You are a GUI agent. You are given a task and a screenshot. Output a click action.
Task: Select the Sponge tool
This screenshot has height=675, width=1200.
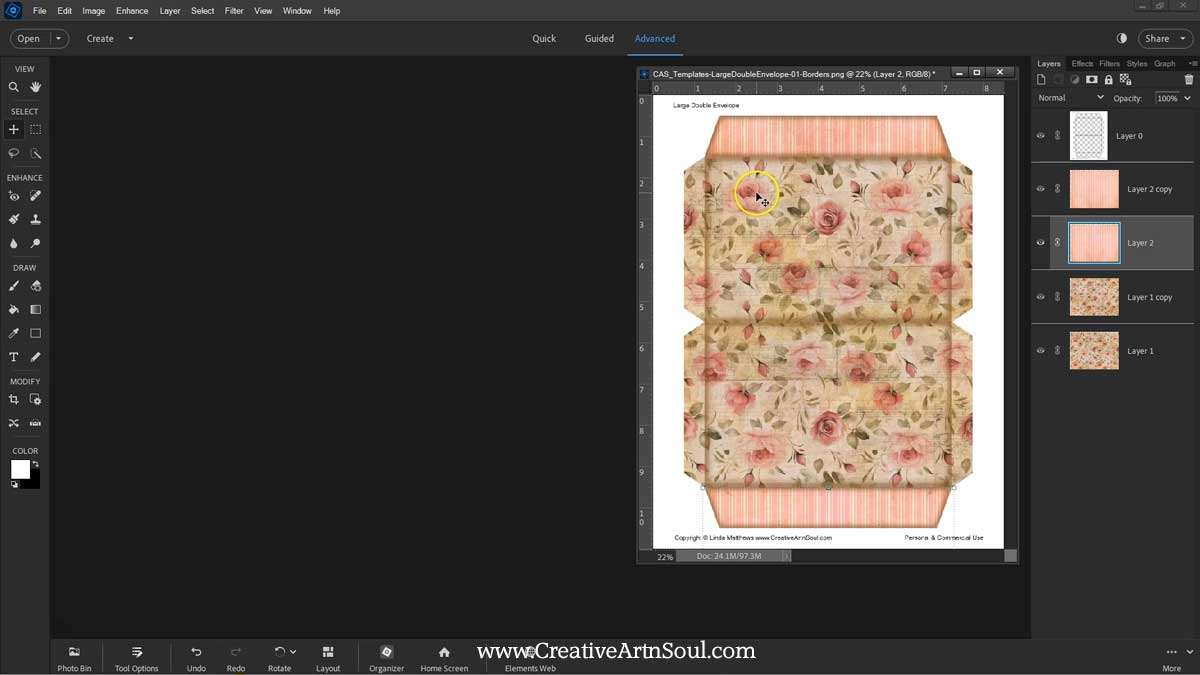pos(35,243)
